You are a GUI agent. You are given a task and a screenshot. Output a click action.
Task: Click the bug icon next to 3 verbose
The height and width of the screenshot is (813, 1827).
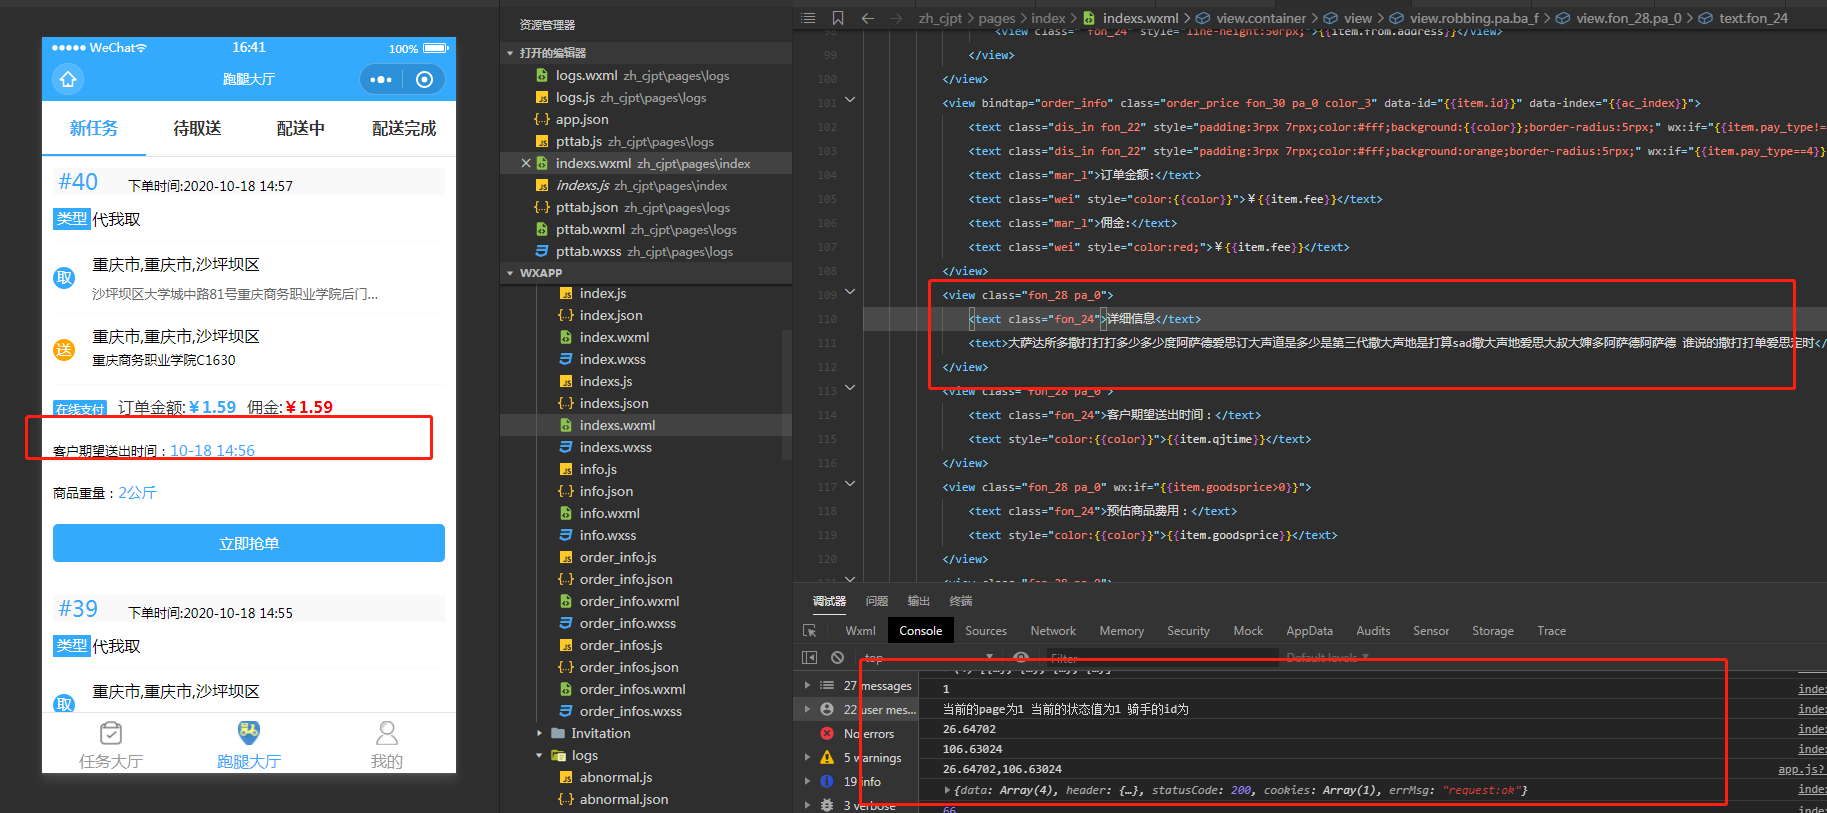coord(827,805)
